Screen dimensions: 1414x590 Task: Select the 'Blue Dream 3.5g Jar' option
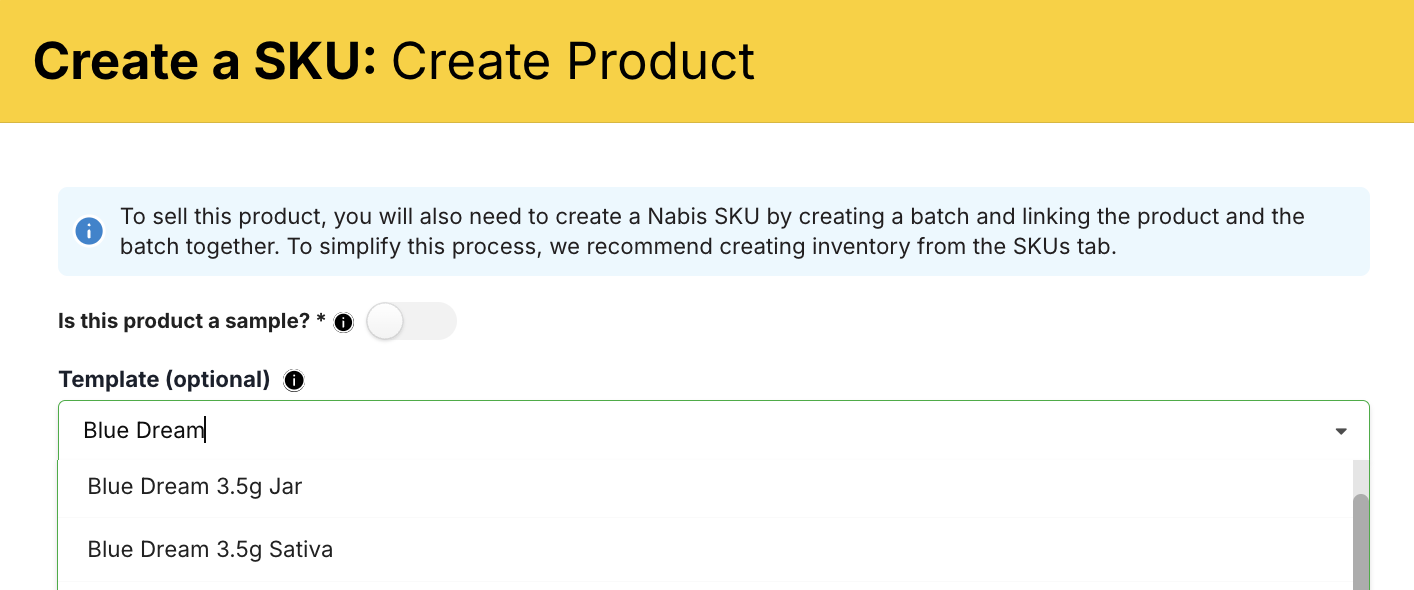click(x=195, y=487)
